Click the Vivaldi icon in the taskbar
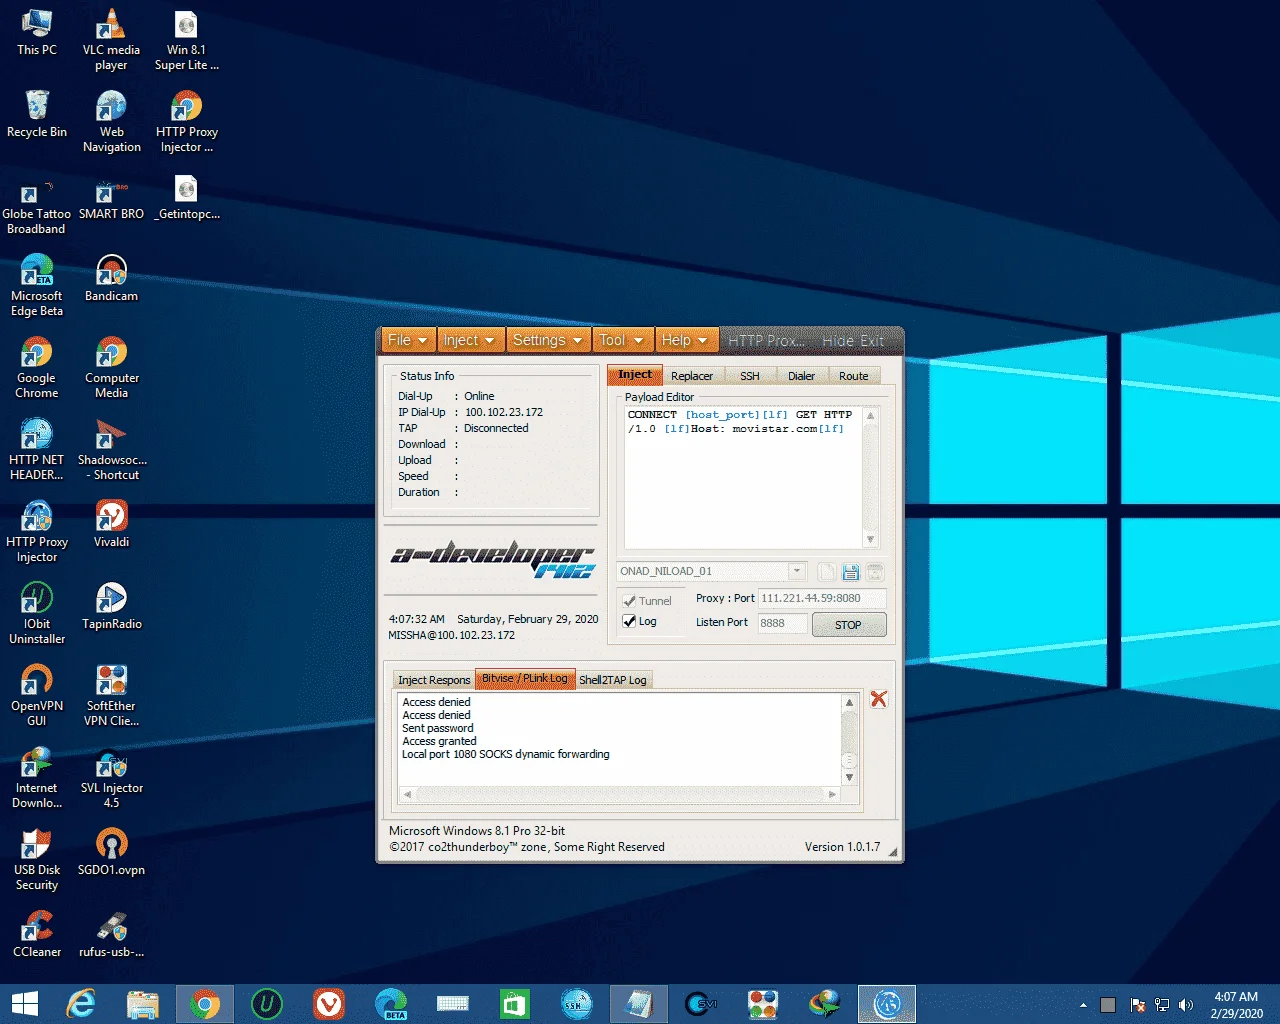The image size is (1280, 1024). [329, 1004]
